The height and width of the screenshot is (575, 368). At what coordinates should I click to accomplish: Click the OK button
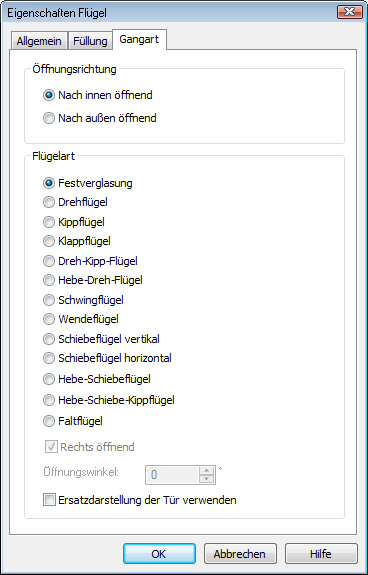159,553
